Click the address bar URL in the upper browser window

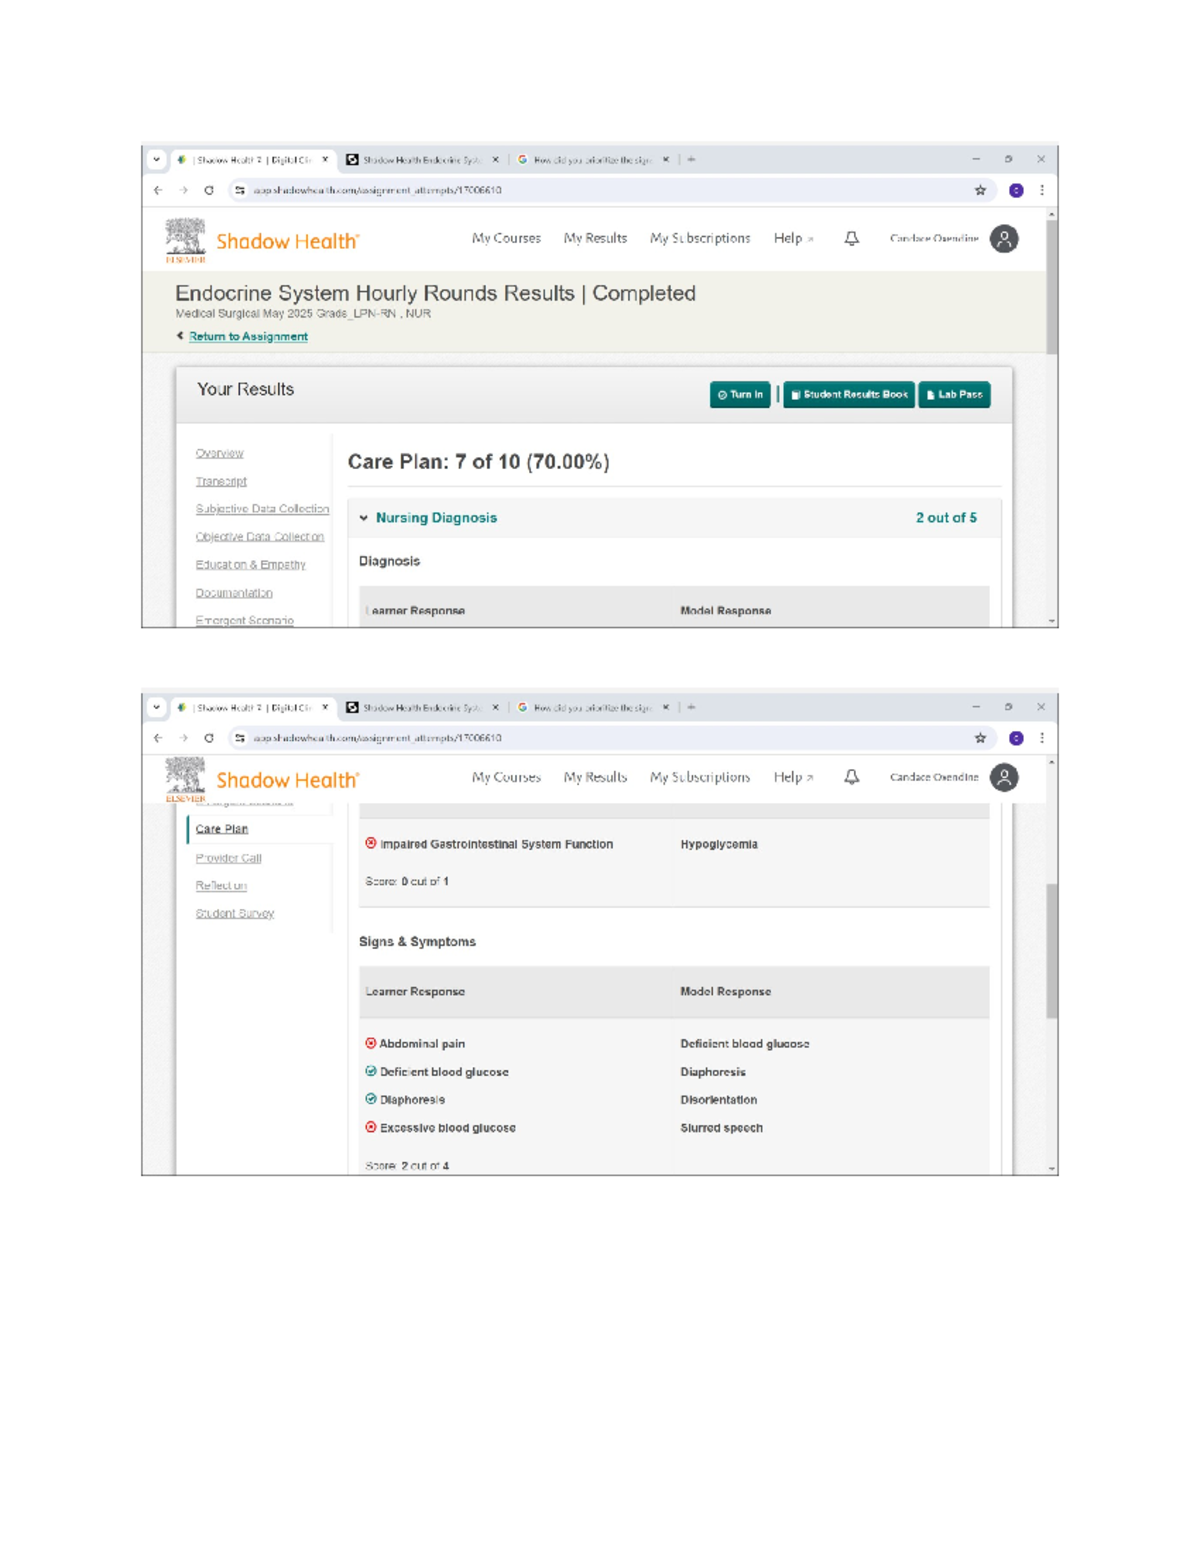pyautogui.click(x=377, y=190)
